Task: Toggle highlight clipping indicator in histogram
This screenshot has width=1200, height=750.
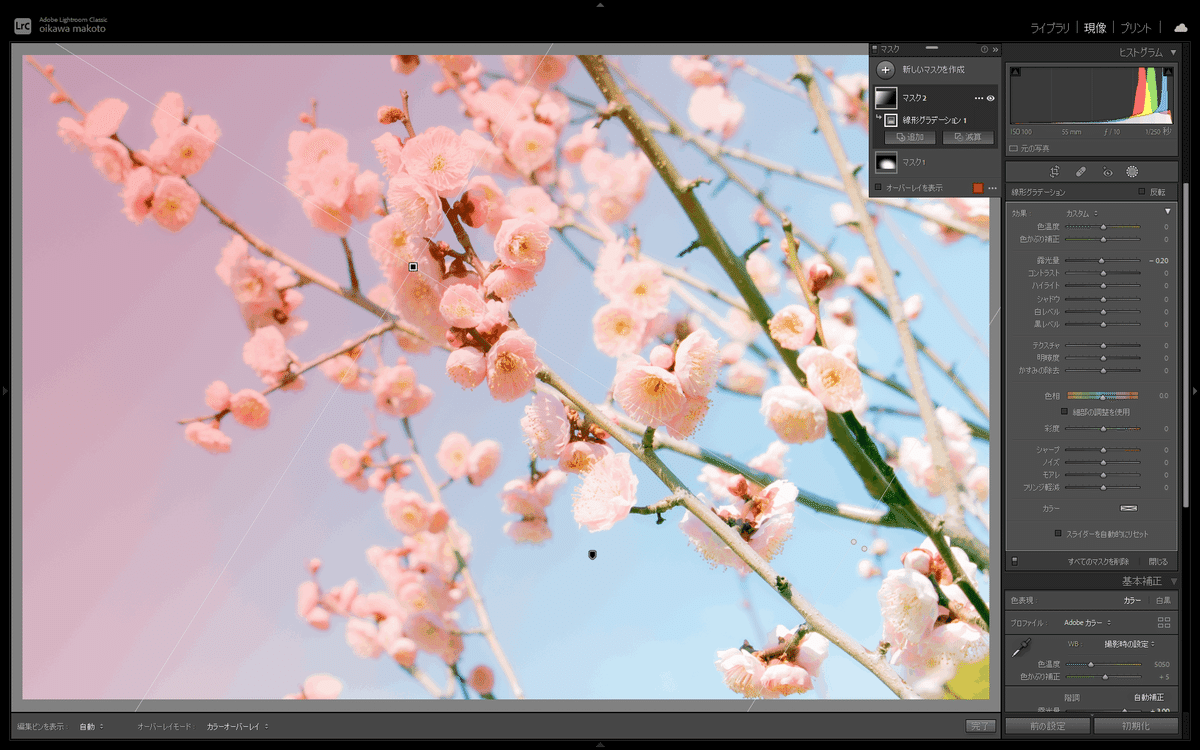Action: pyautogui.click(x=1167, y=72)
